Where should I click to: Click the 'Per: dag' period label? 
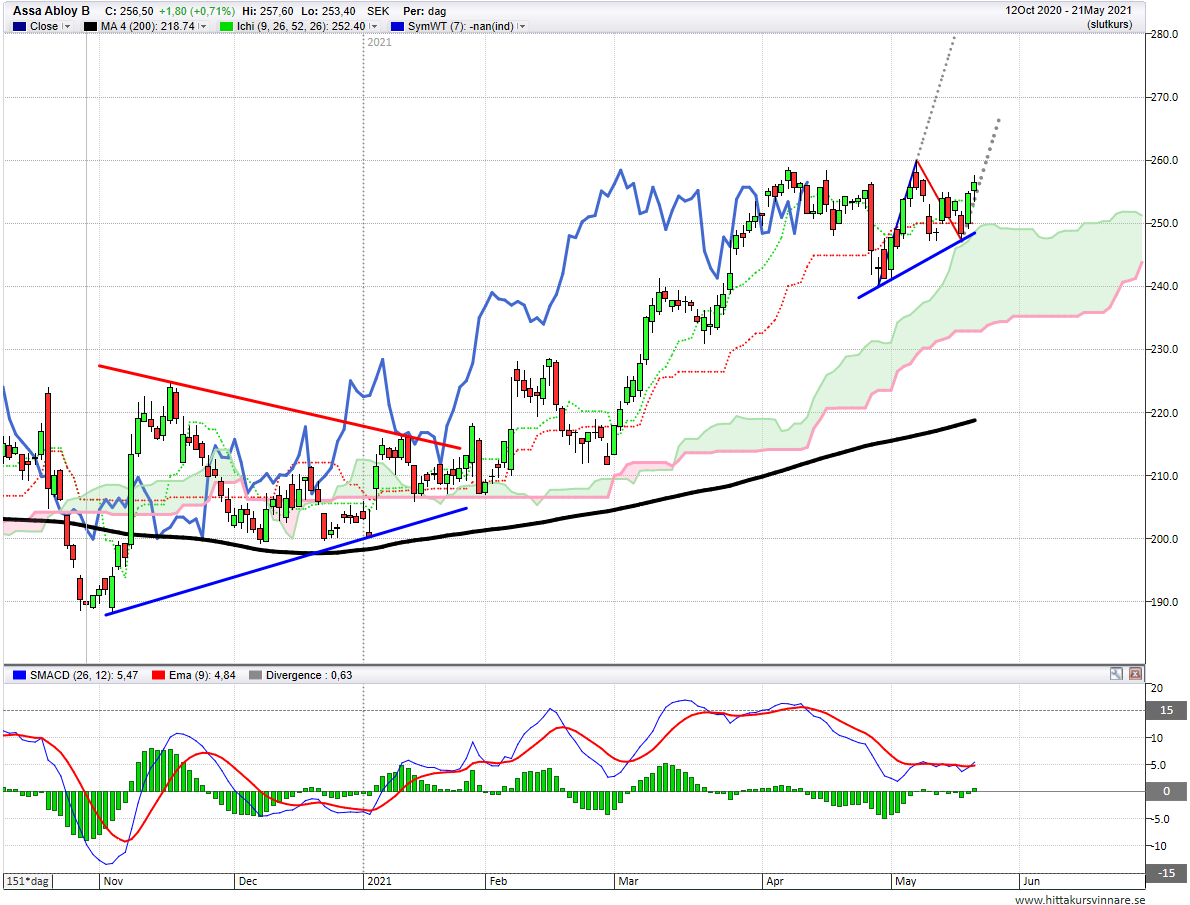(x=424, y=11)
